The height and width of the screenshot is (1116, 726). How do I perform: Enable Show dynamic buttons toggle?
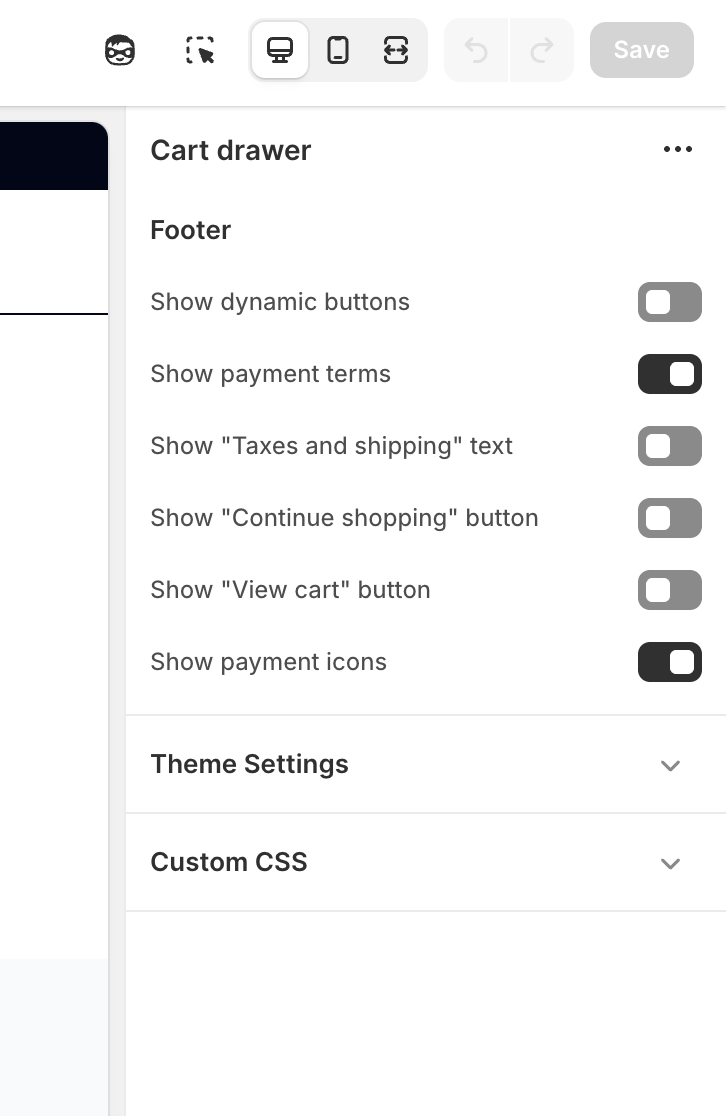point(669,302)
